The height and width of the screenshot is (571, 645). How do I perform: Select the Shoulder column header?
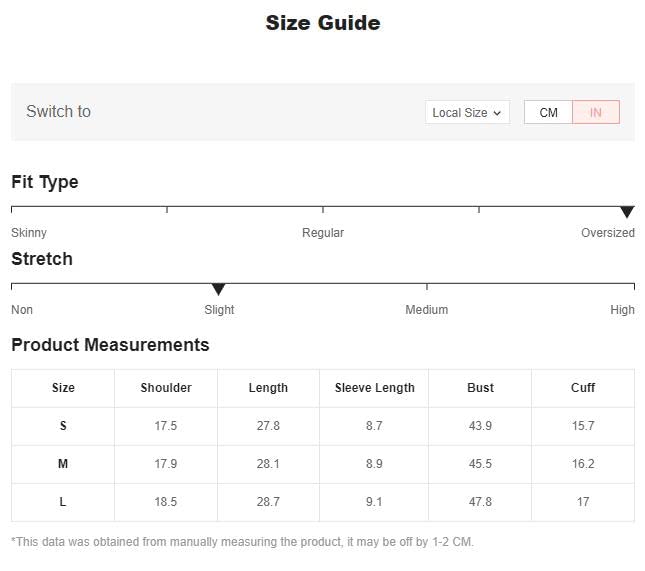[166, 388]
